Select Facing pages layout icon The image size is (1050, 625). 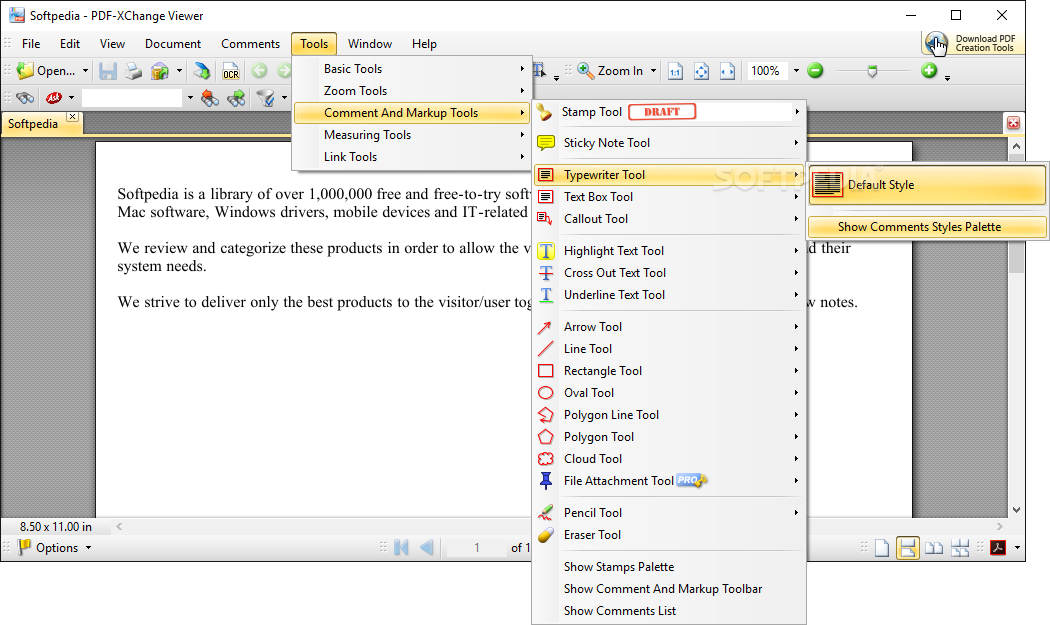[x=934, y=548]
